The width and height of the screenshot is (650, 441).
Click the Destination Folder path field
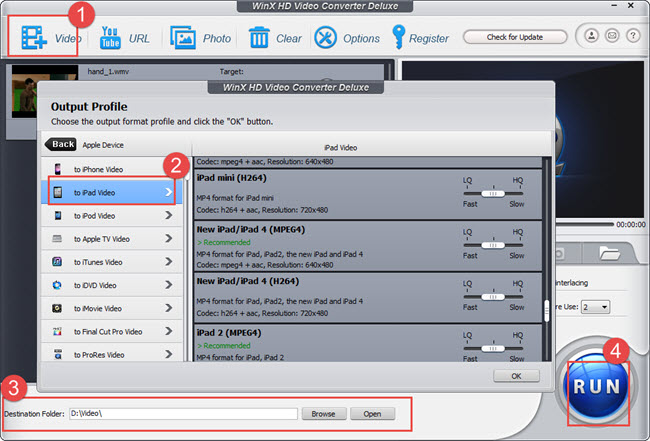[x=183, y=414]
